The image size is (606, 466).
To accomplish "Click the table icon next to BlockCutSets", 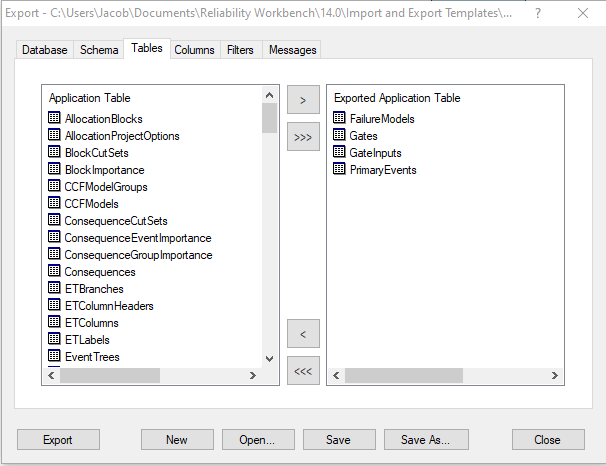I will [x=55, y=152].
